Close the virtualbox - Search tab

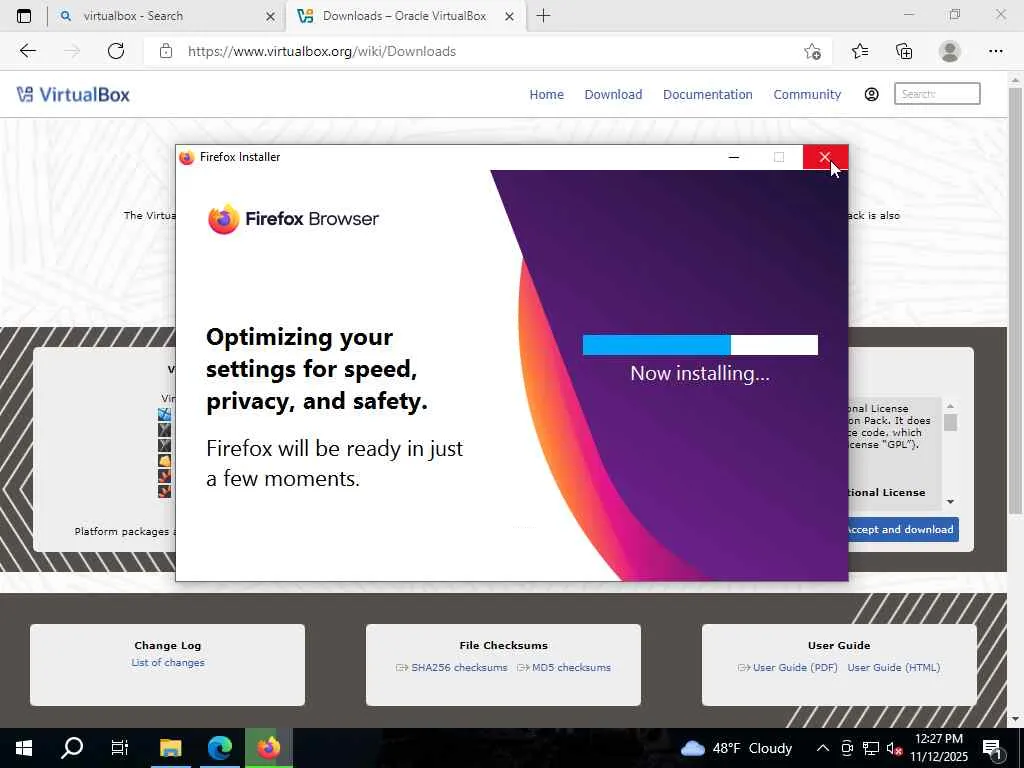(x=270, y=16)
